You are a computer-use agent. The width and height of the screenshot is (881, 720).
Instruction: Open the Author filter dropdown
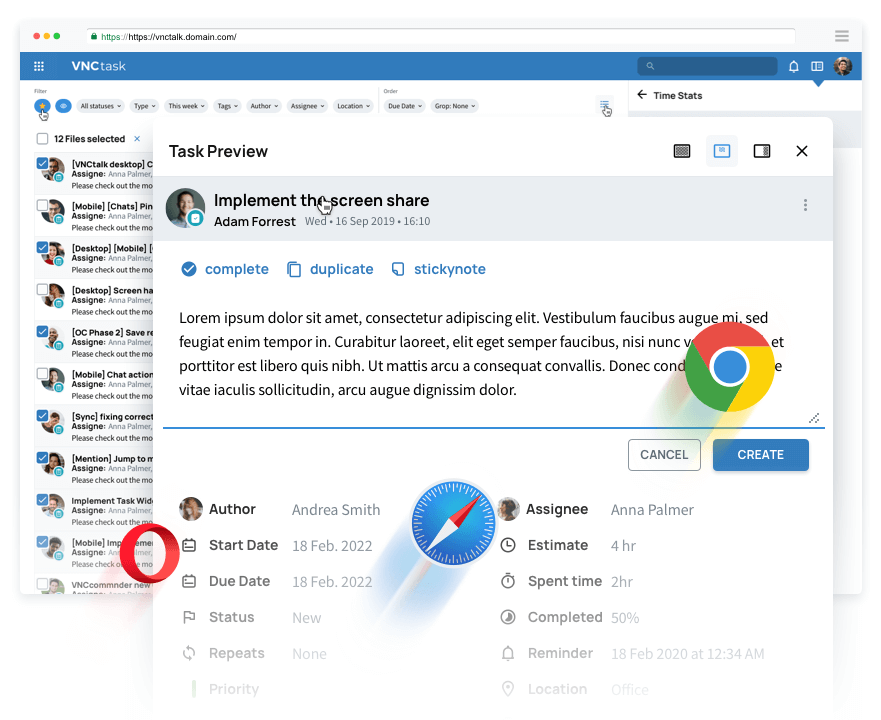(x=264, y=106)
